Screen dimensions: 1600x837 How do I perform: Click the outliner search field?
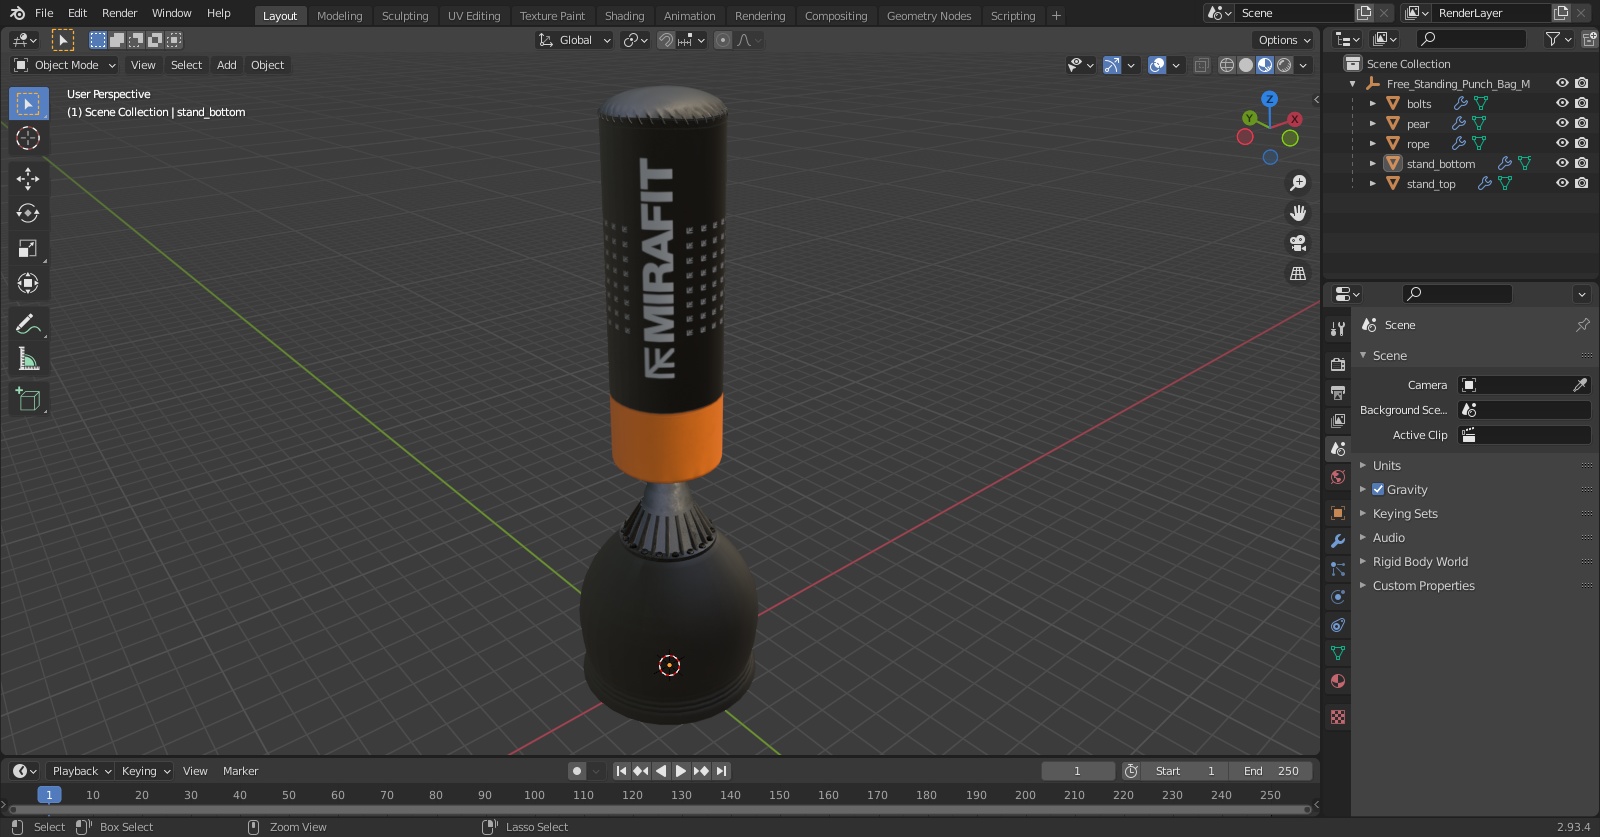click(x=1472, y=39)
